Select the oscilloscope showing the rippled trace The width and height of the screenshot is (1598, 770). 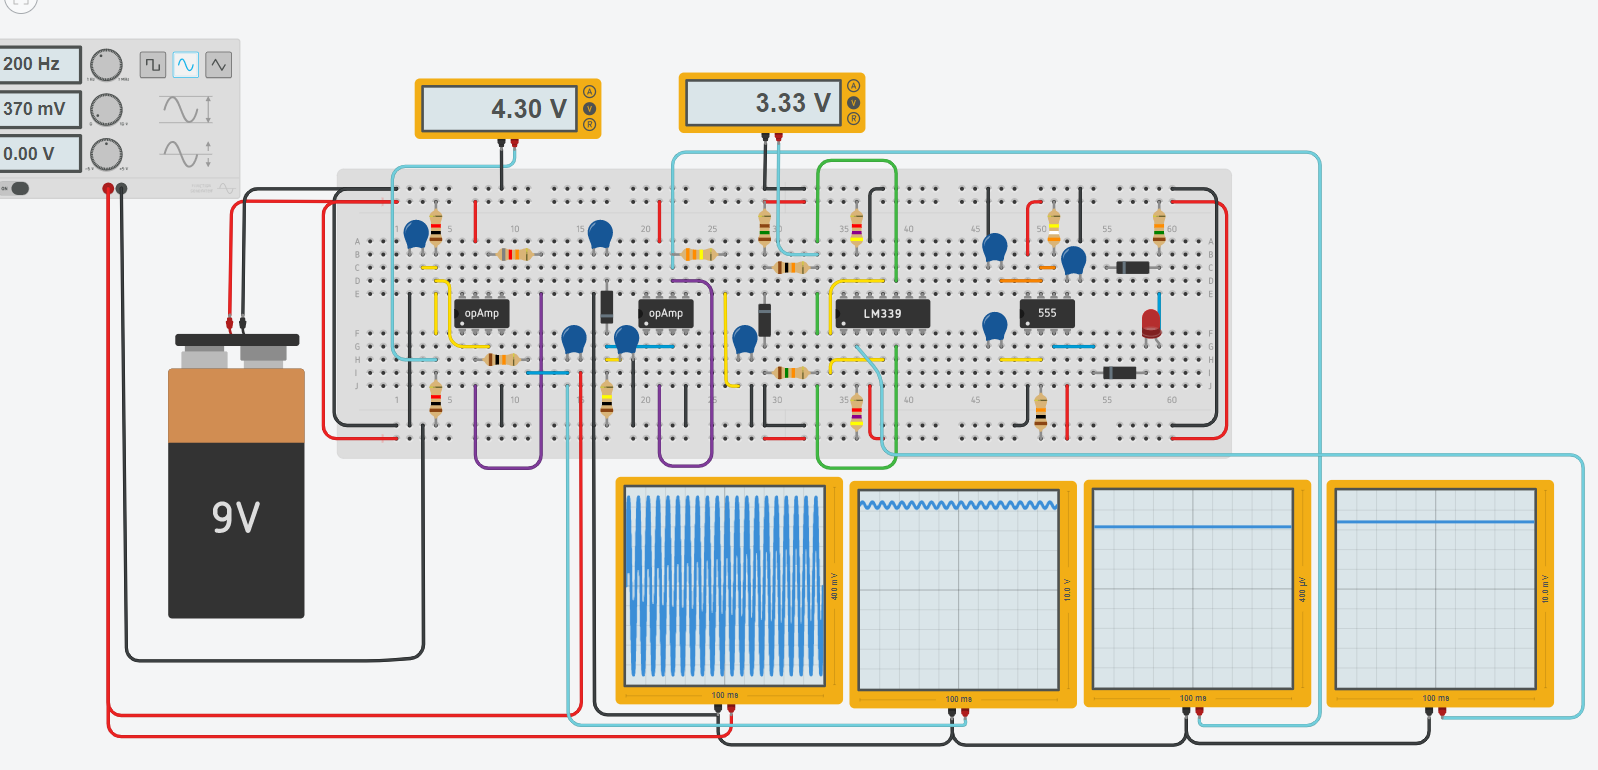(x=963, y=595)
